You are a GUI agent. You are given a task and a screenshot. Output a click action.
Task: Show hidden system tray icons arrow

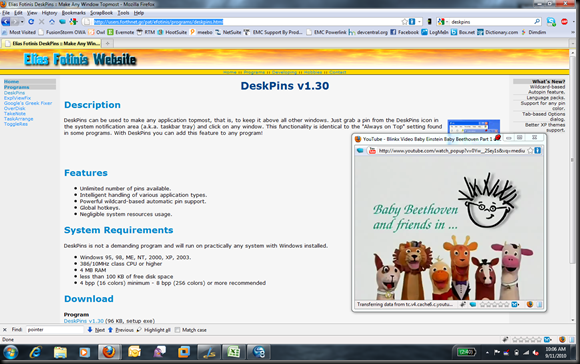[487, 353]
